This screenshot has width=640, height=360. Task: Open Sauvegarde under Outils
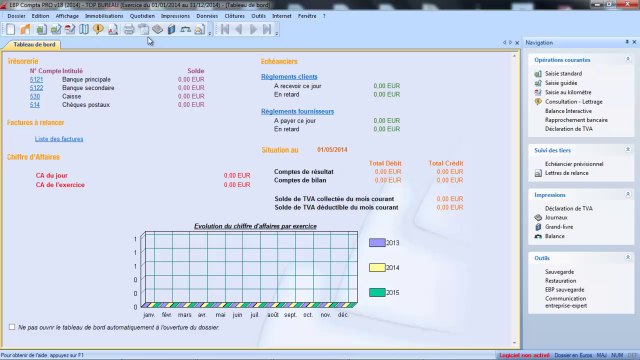(559, 272)
